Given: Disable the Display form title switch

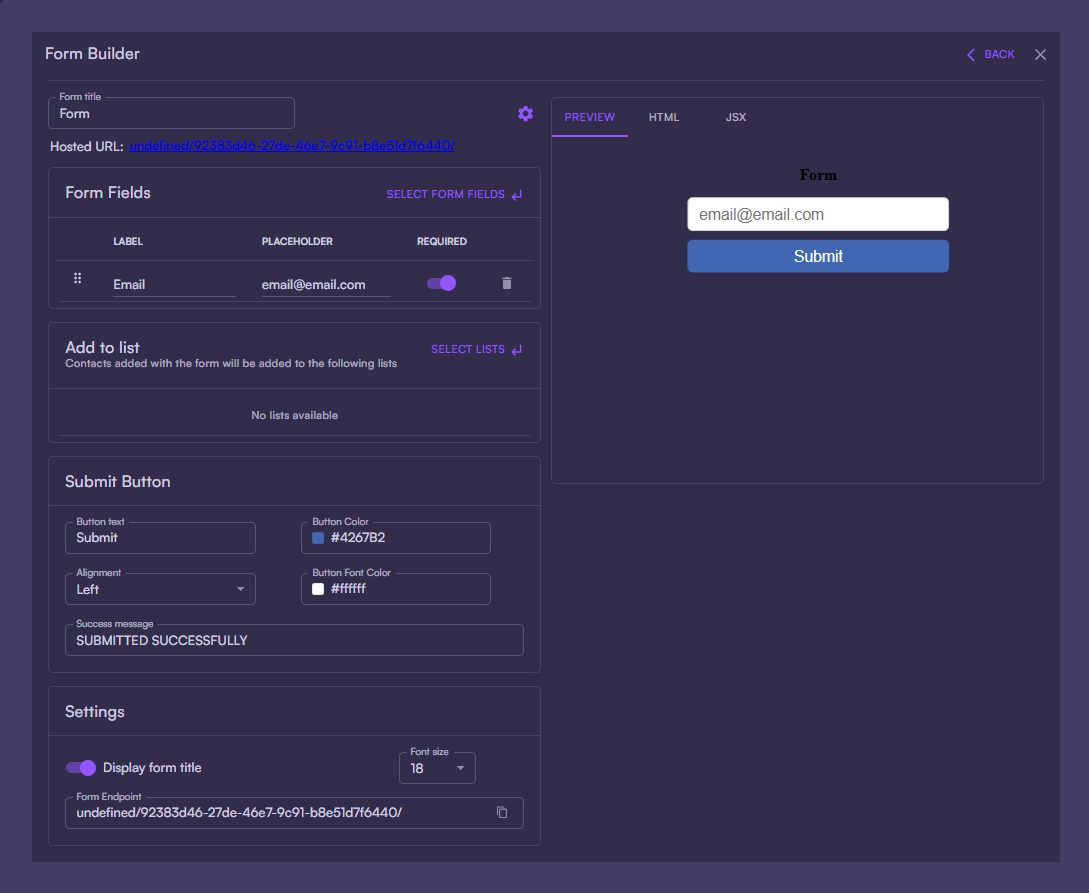Looking at the screenshot, I should point(81,768).
